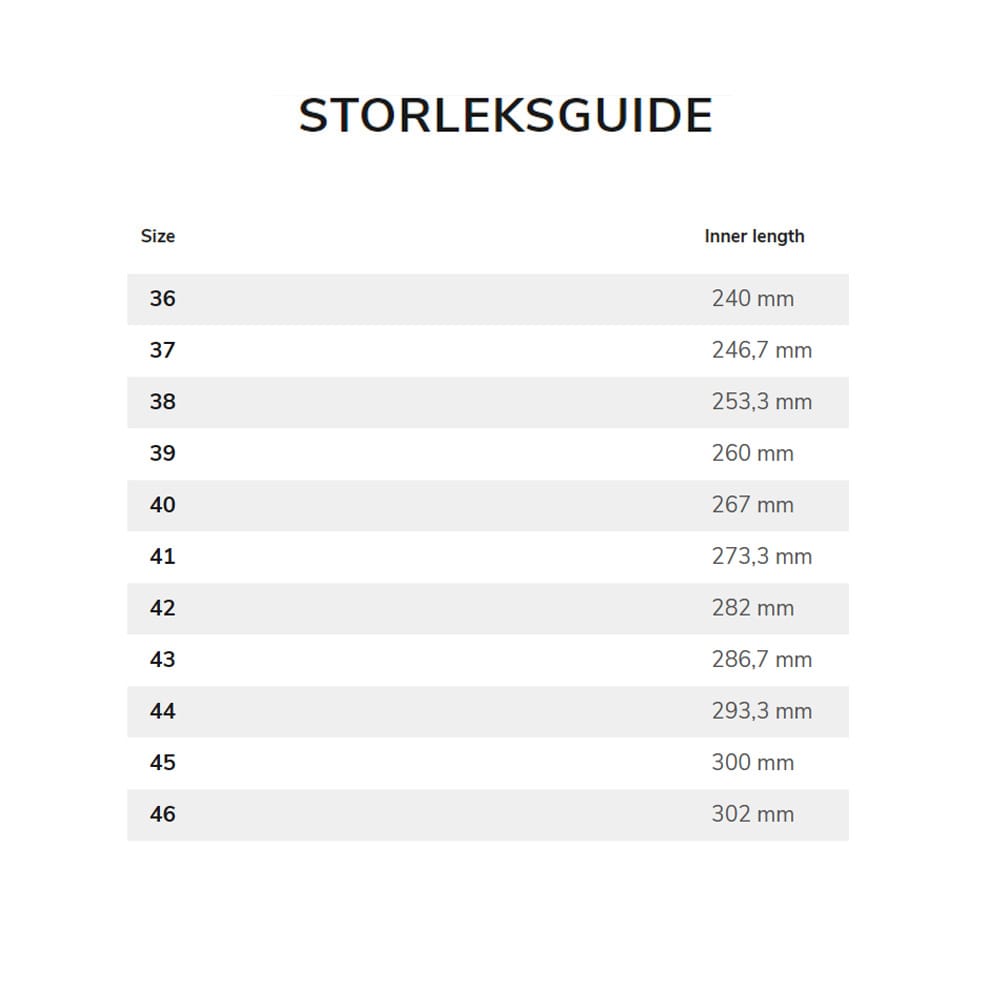Click the 286,7 mm measurement

click(762, 660)
